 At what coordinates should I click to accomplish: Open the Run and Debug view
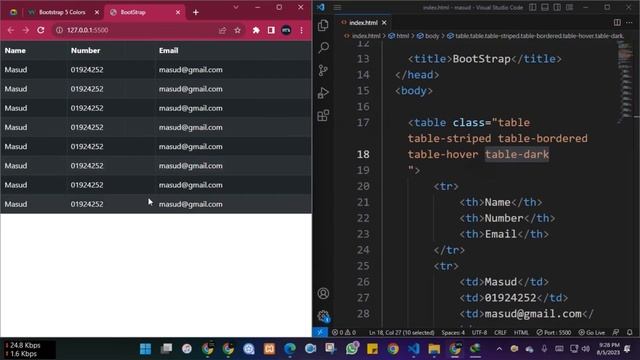(x=323, y=93)
